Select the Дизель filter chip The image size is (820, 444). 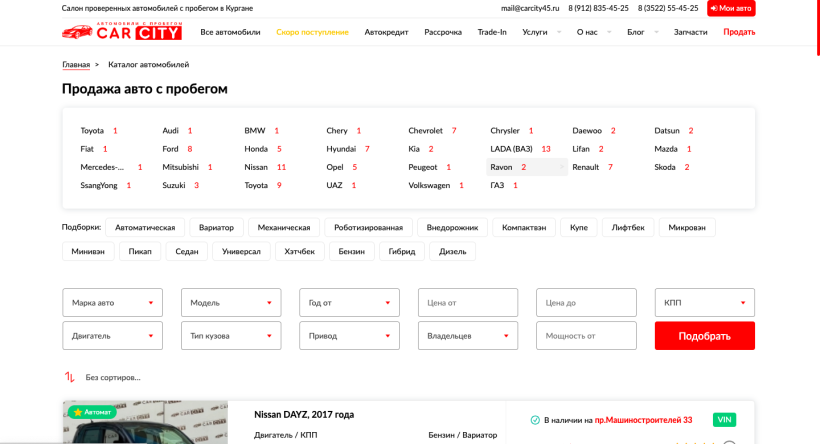[x=452, y=252]
